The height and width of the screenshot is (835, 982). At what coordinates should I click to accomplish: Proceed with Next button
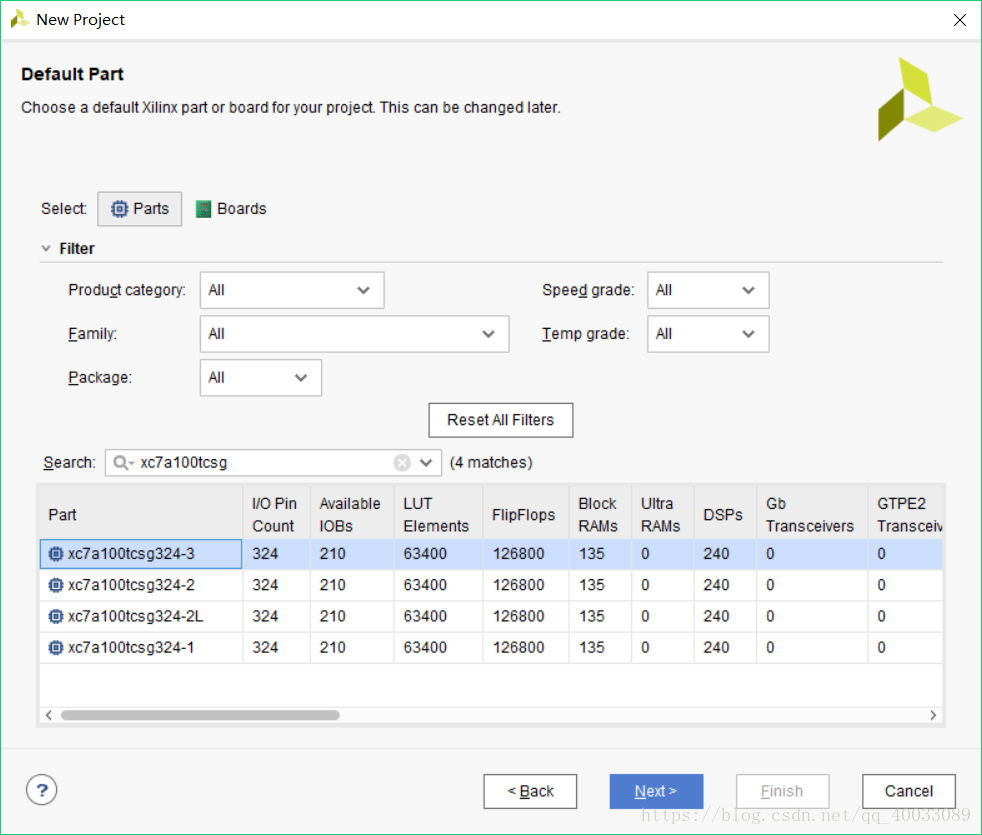click(656, 791)
